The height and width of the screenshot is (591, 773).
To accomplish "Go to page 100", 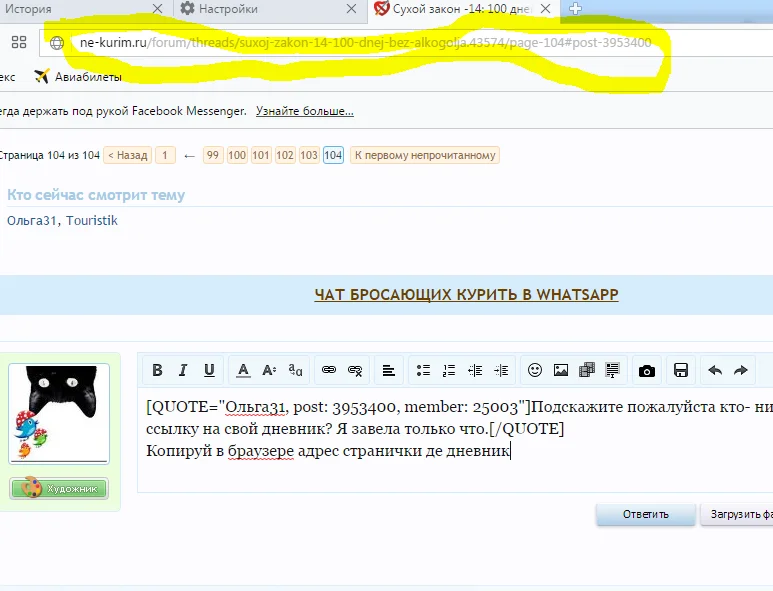I will (237, 155).
